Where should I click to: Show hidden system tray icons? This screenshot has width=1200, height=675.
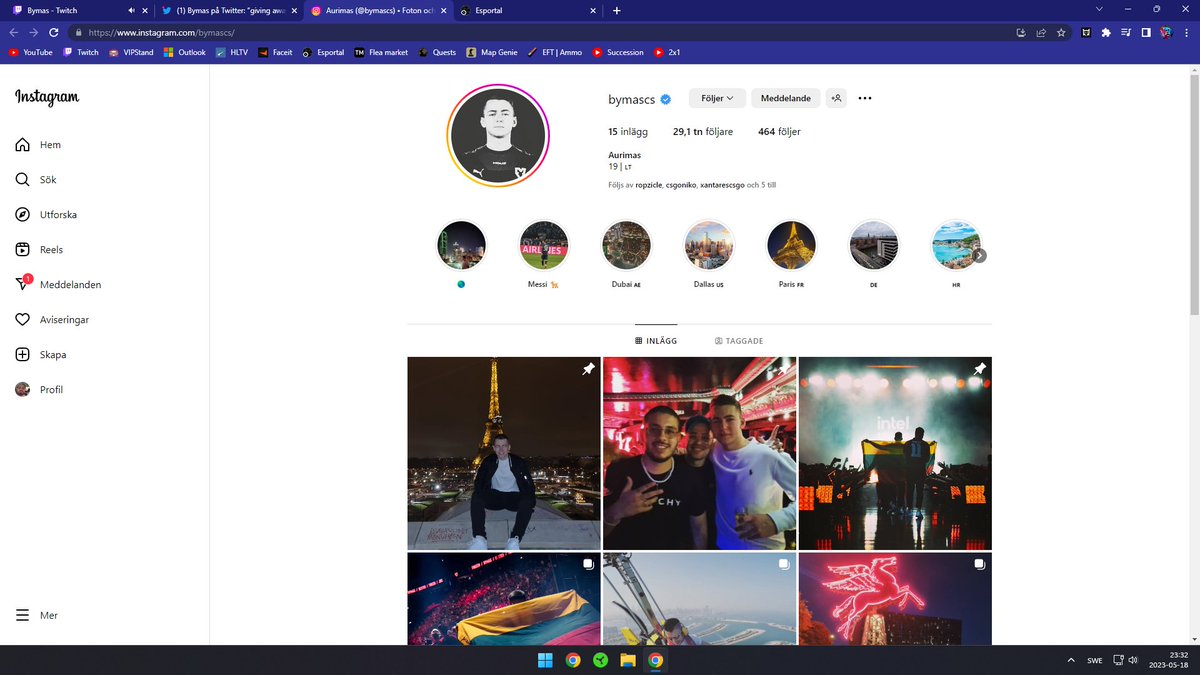tap(1071, 660)
